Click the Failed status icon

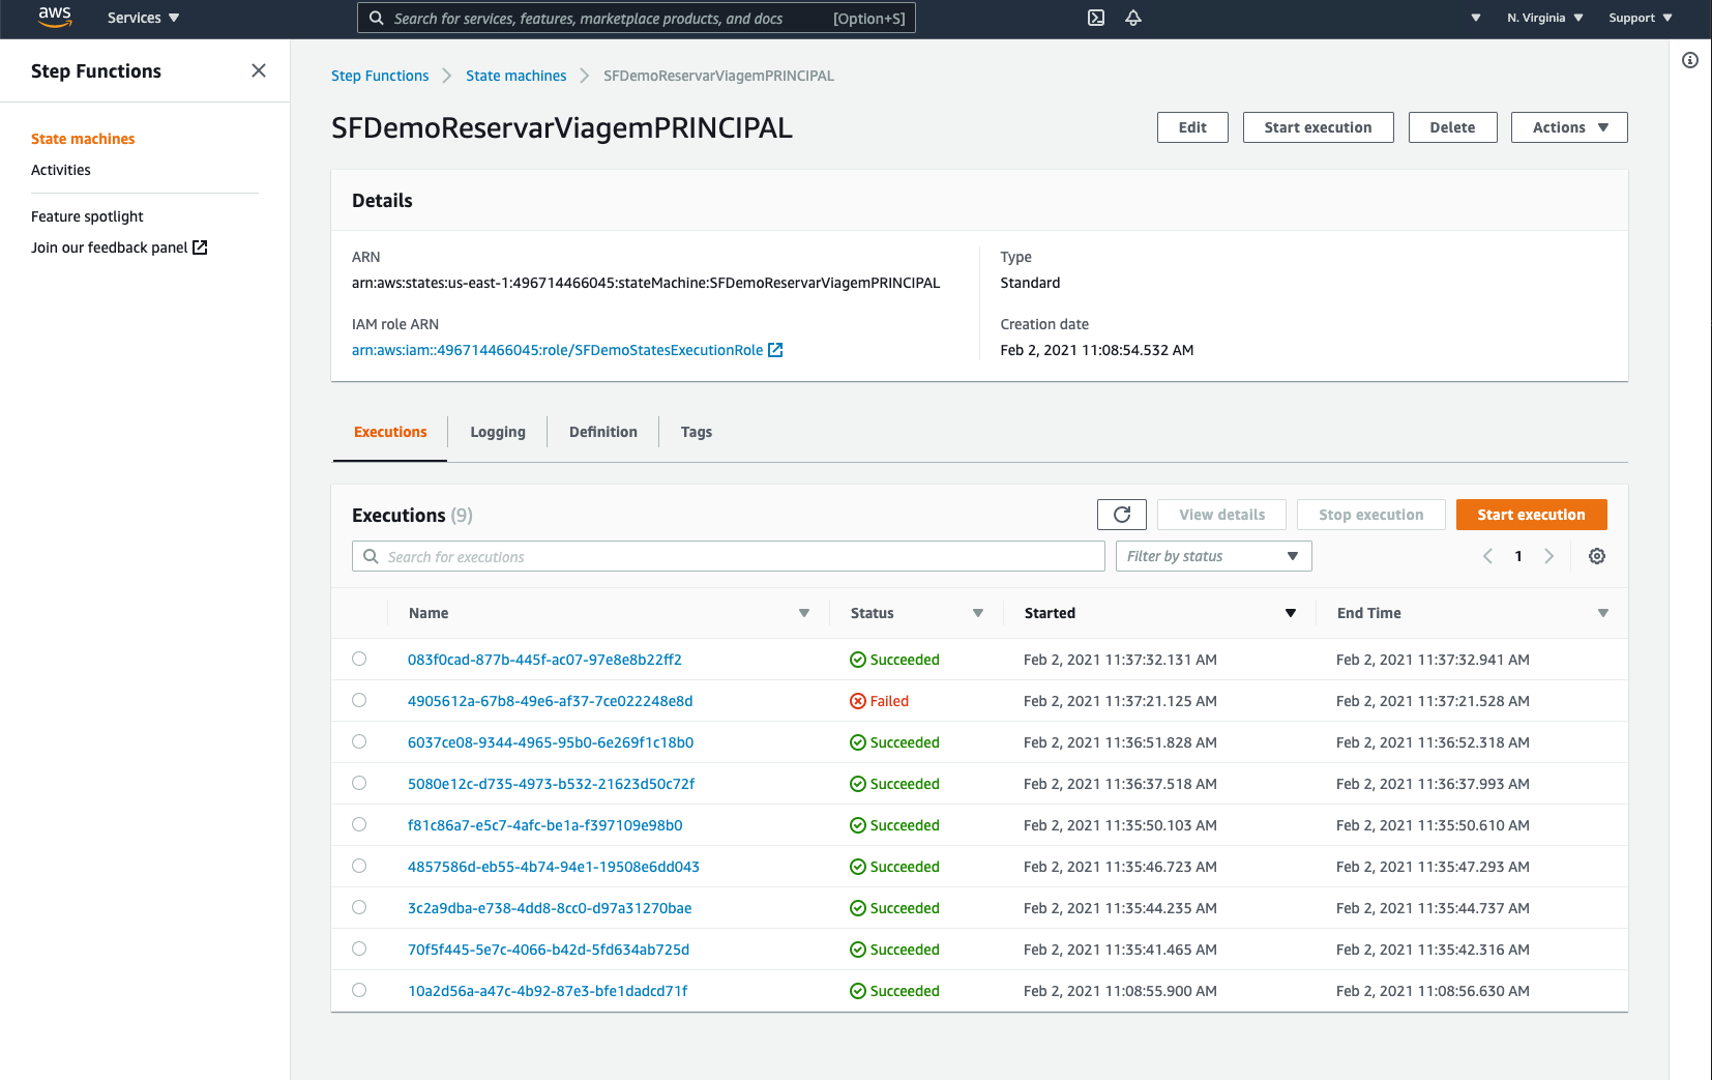[x=858, y=701]
